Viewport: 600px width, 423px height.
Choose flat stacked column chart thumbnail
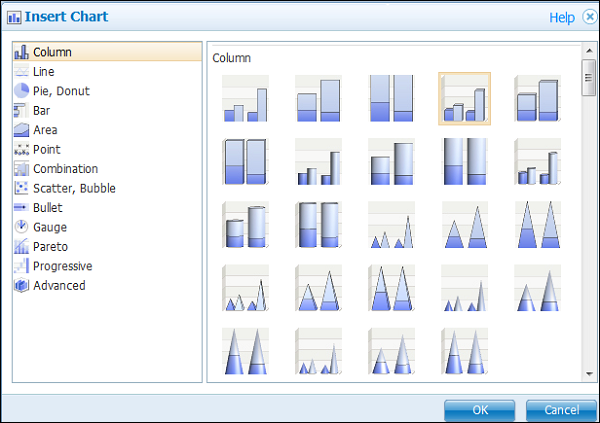(318, 98)
